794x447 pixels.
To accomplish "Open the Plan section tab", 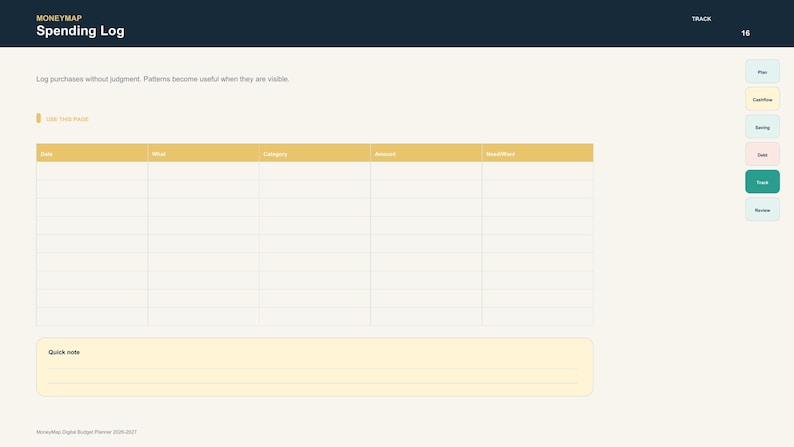I will pyautogui.click(x=762, y=71).
